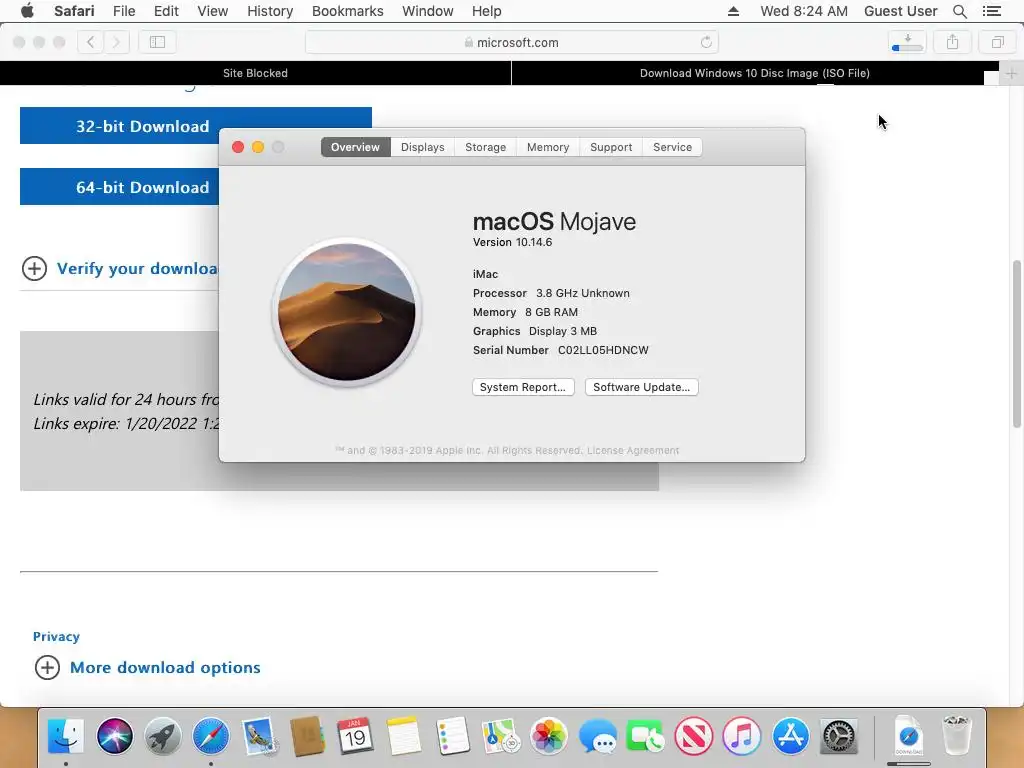Switch to the Storage tab
The image size is (1024, 768).
point(485,147)
